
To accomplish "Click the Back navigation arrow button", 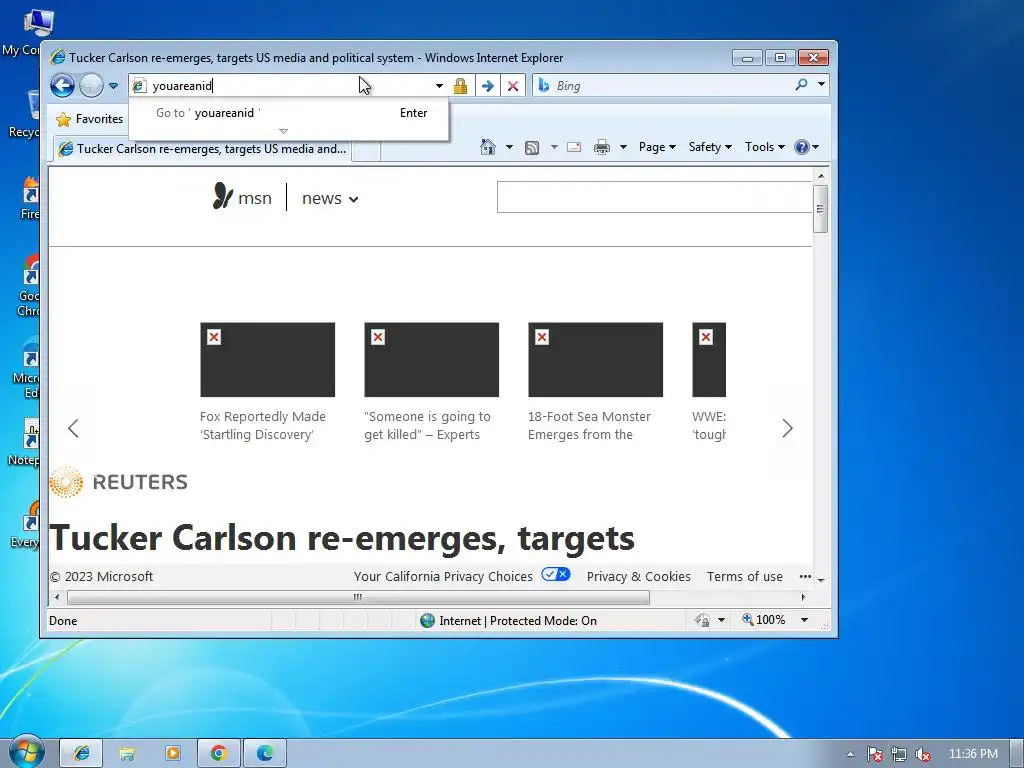I will 62,85.
